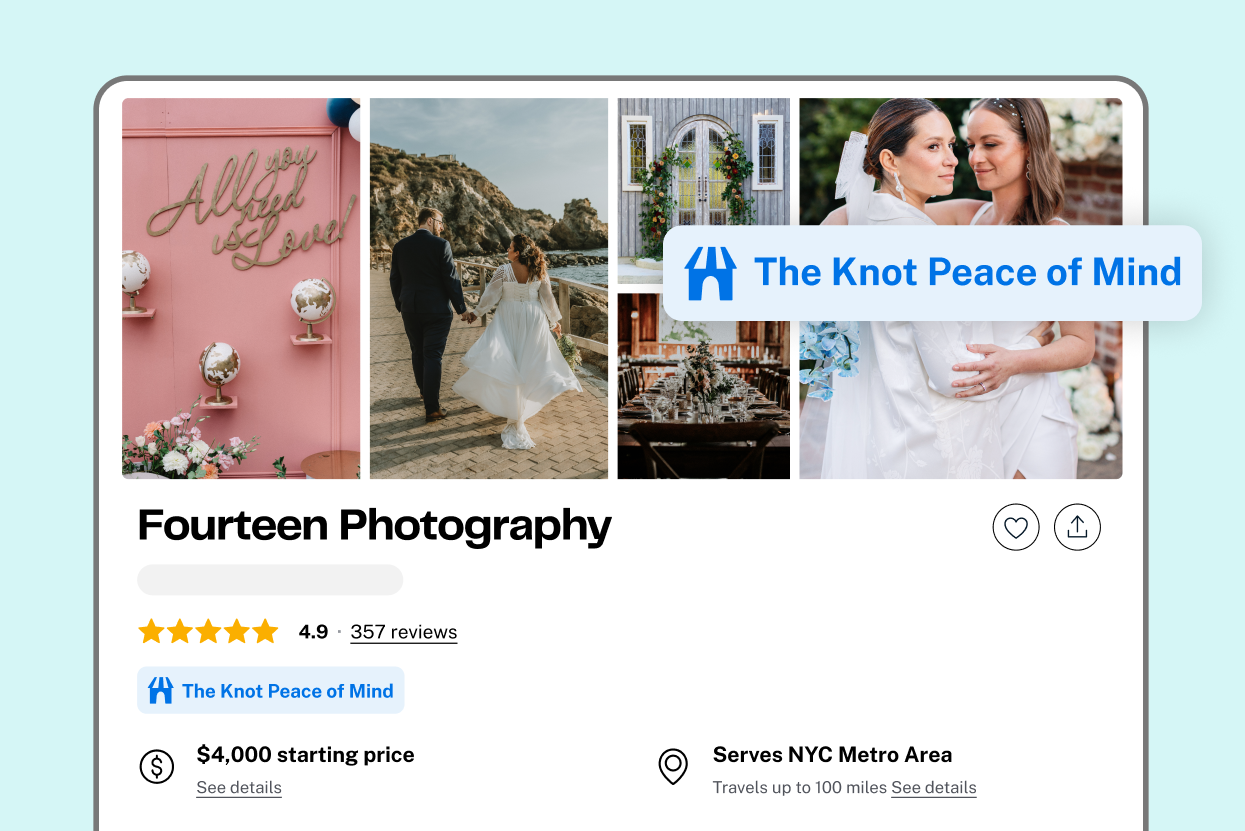
Task: Click the location pin icon
Action: click(673, 767)
